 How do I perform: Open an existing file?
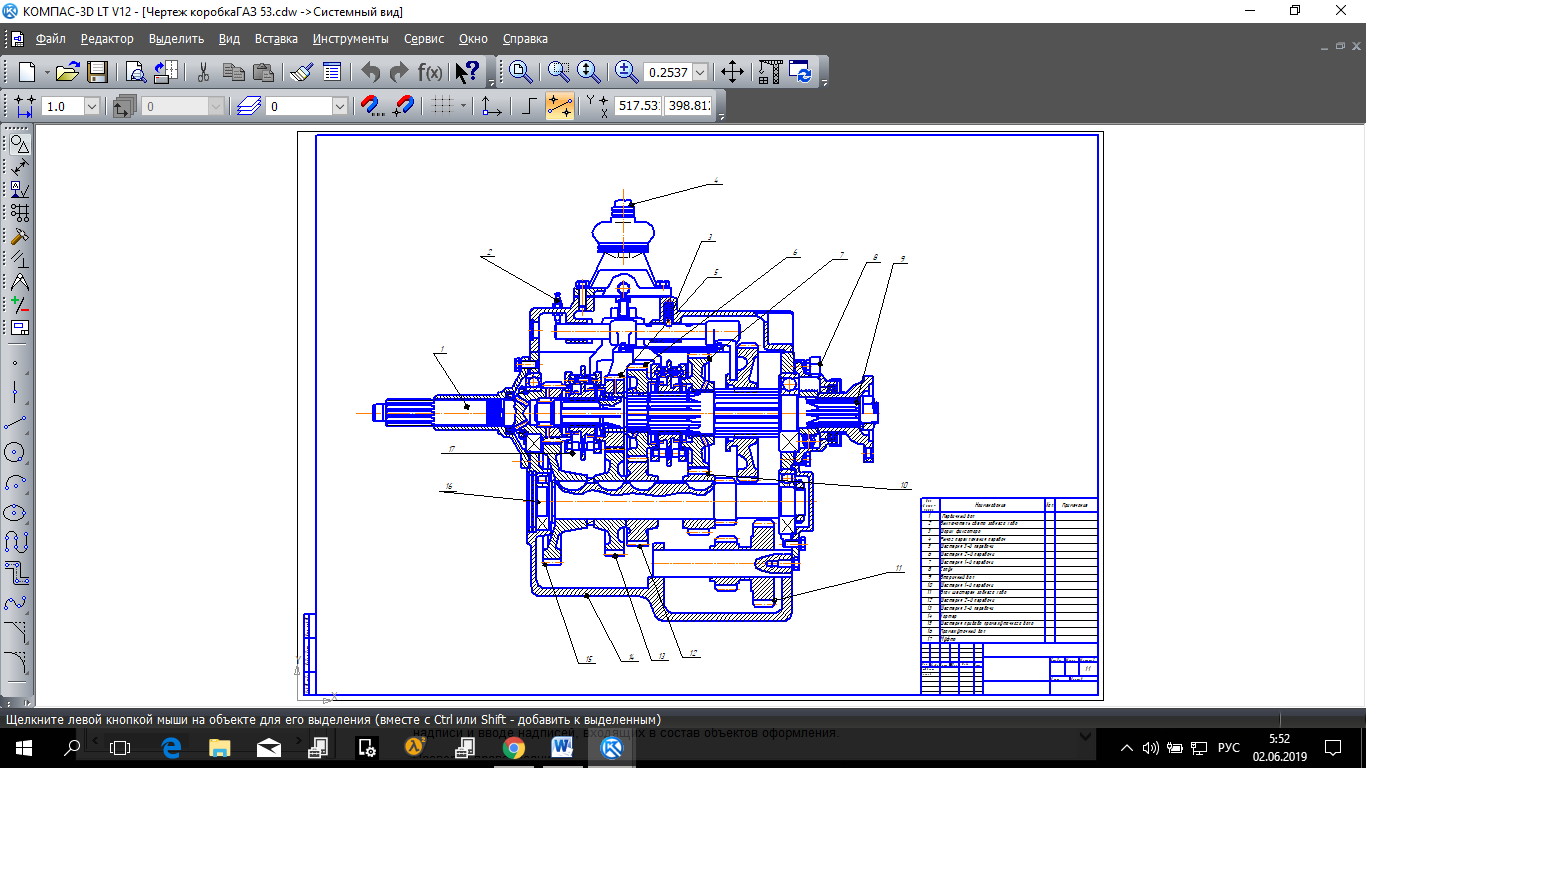(67, 72)
